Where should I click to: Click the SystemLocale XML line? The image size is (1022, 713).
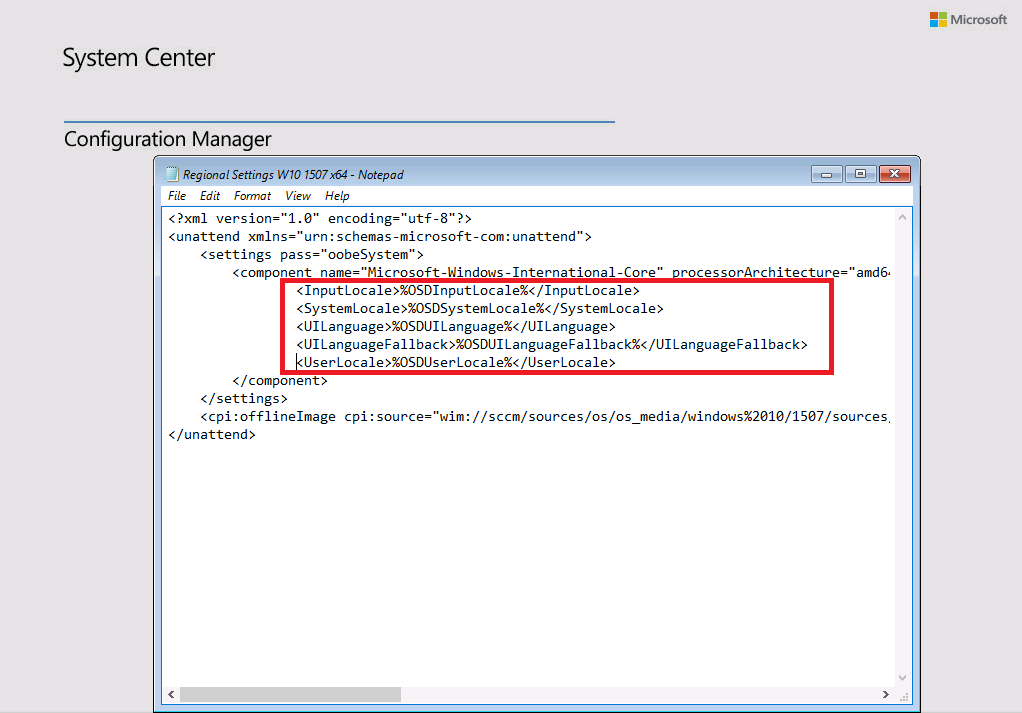click(x=480, y=309)
